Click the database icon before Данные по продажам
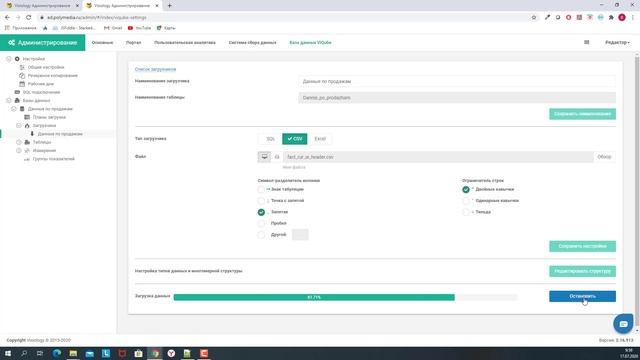 [22, 109]
